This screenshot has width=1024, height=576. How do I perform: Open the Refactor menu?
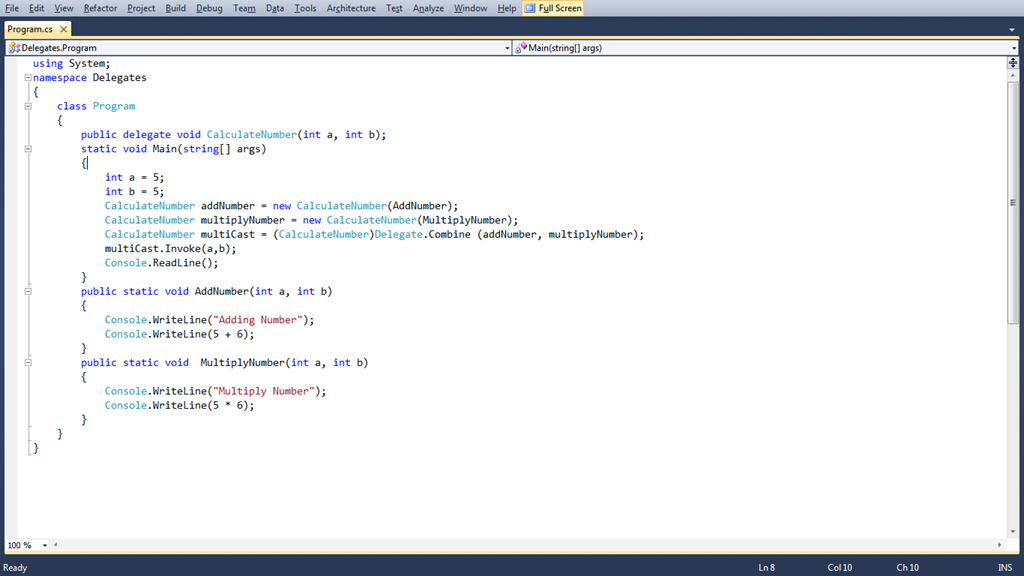click(x=100, y=8)
